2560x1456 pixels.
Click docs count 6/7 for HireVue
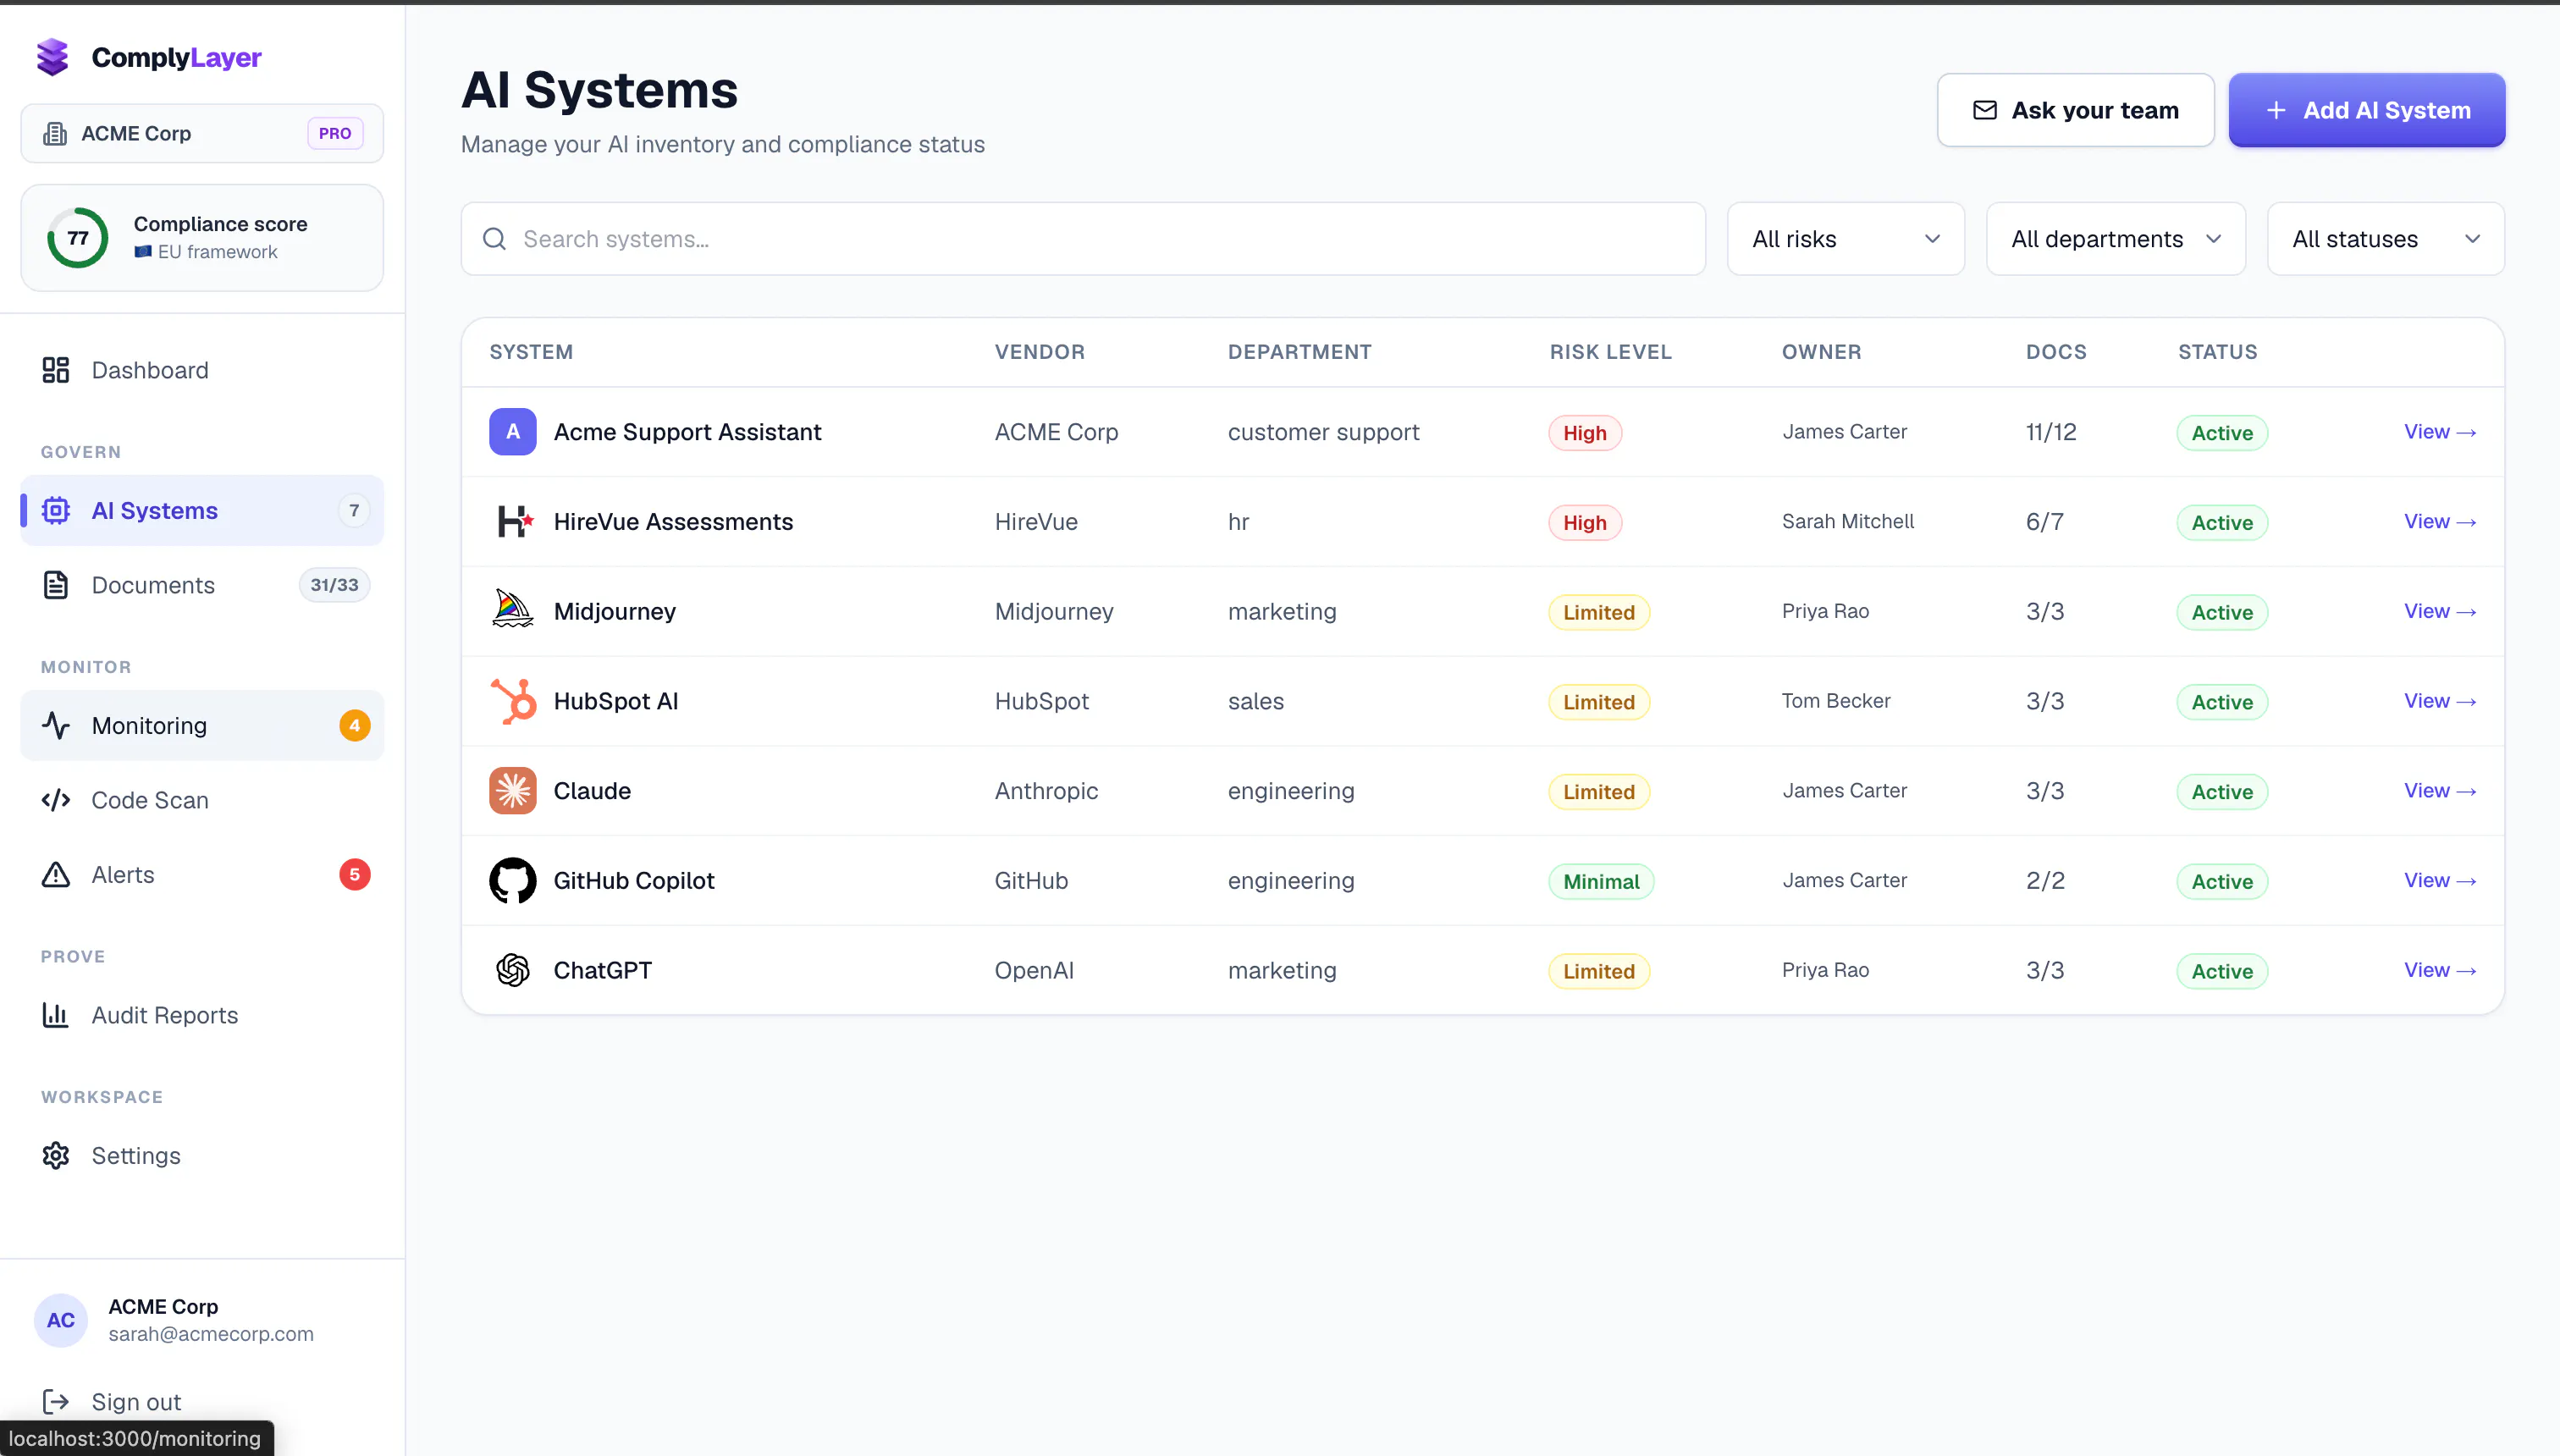2045,522
